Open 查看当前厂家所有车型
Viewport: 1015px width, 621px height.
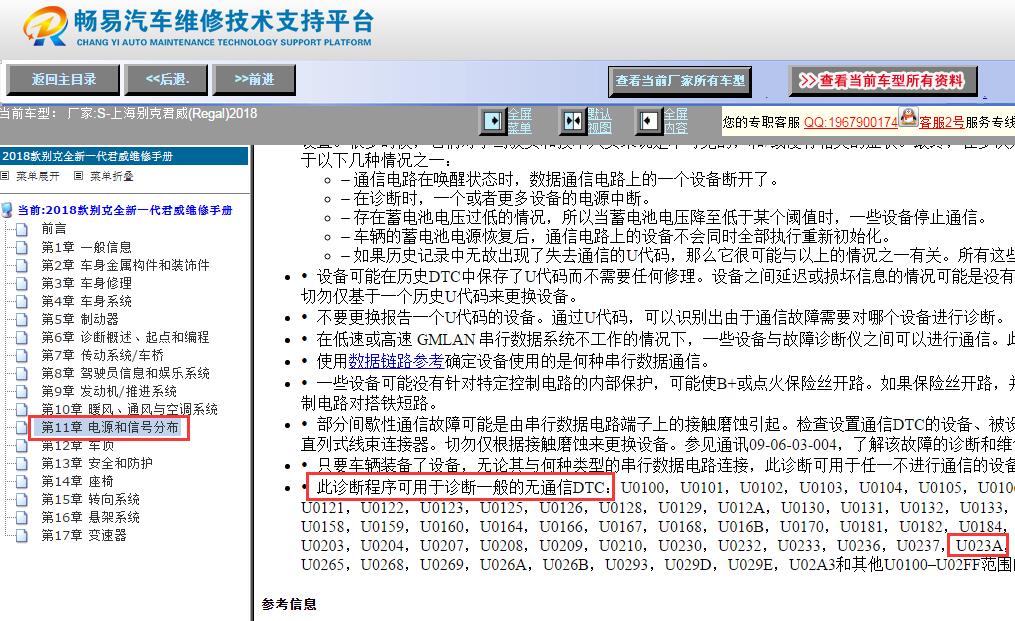(x=680, y=82)
